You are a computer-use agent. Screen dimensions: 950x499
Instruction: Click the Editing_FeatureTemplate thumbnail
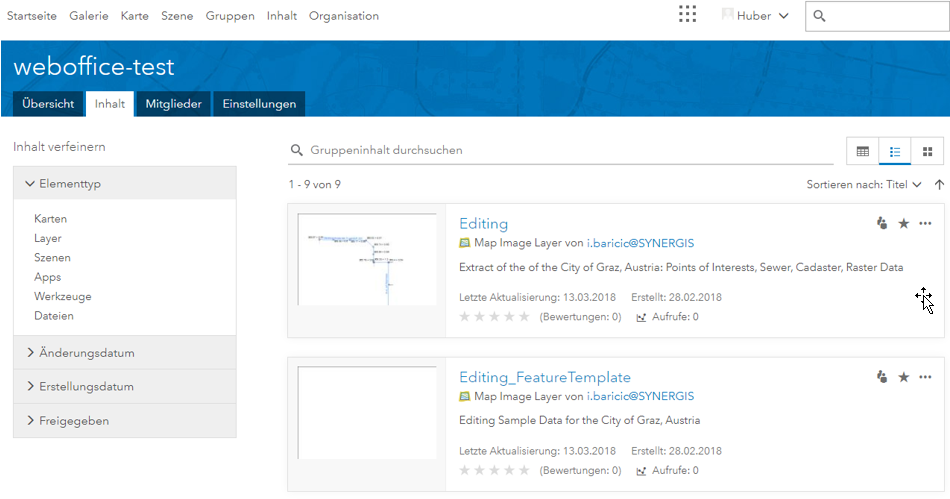pyautogui.click(x=367, y=412)
